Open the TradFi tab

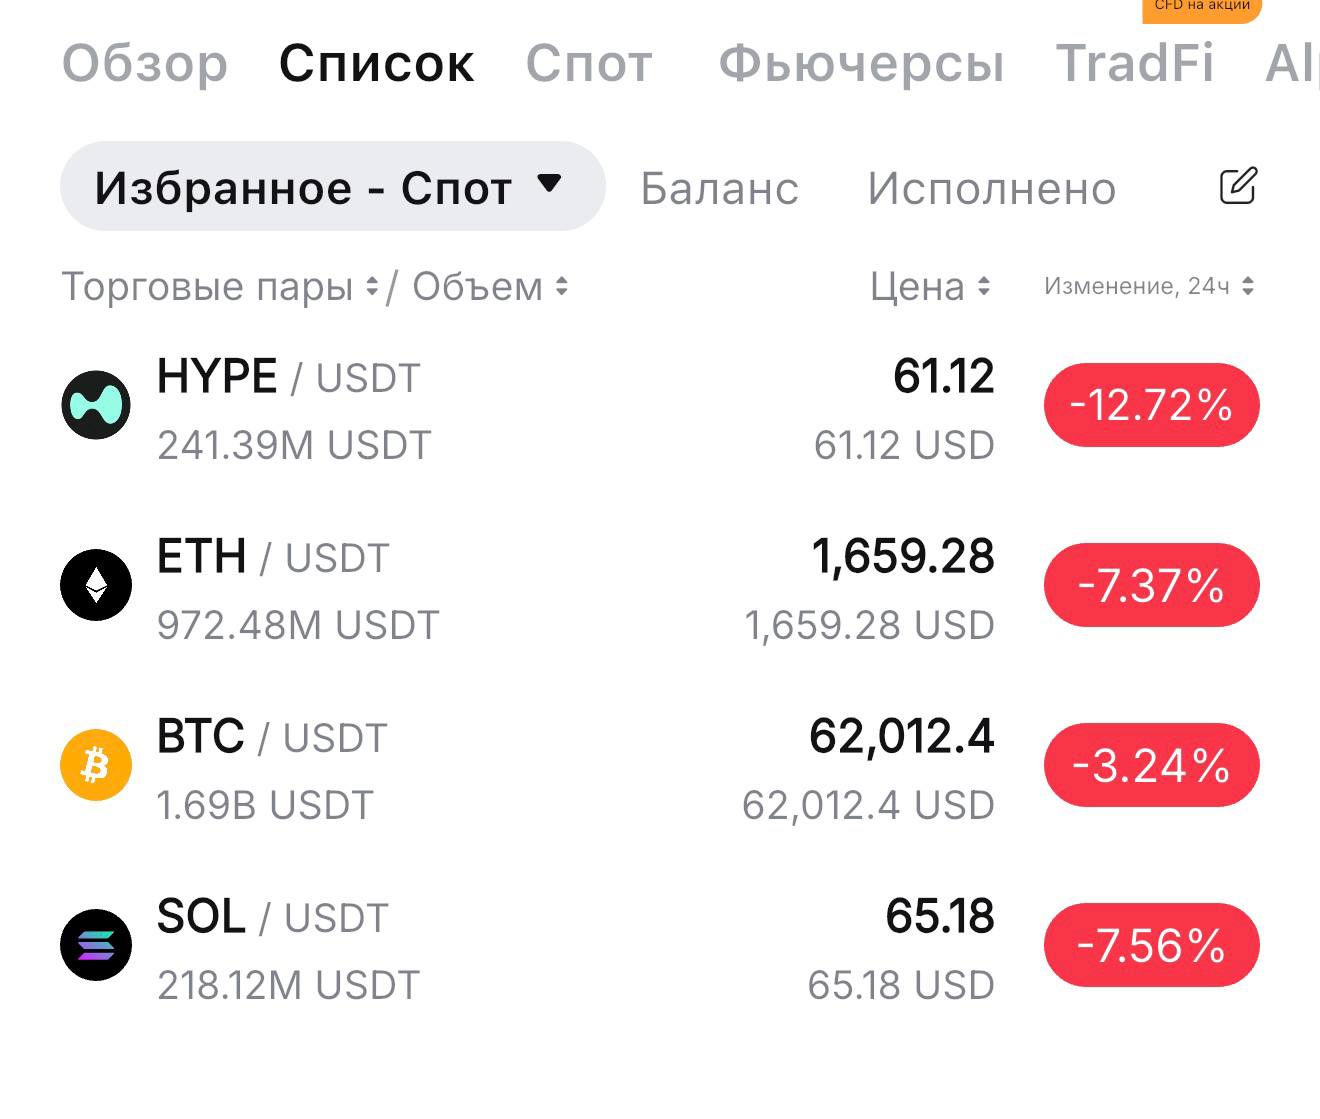[1135, 64]
